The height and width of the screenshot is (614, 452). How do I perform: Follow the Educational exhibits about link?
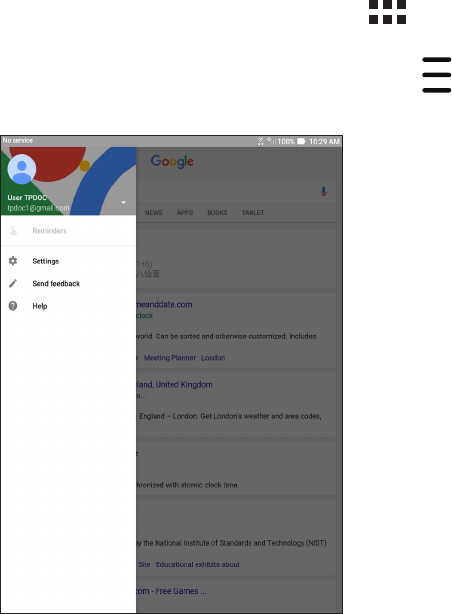click(198, 564)
